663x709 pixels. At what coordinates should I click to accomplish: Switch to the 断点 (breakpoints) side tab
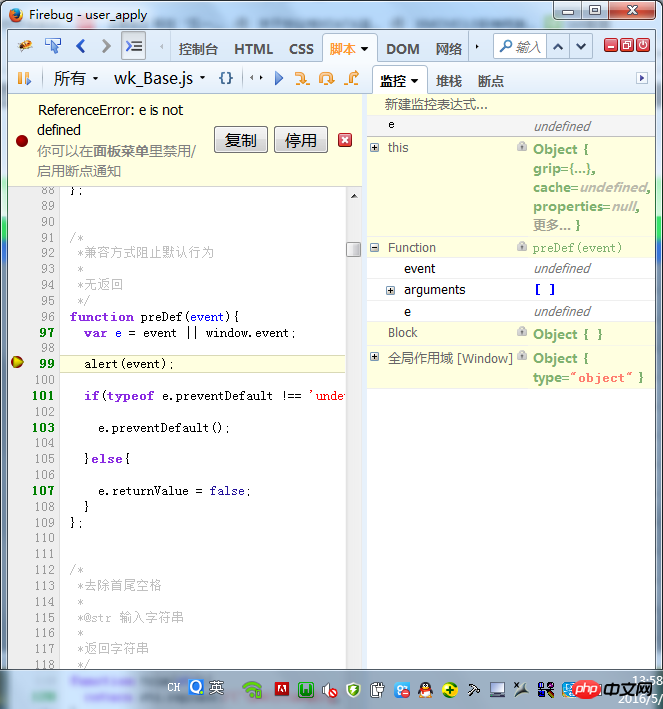[491, 81]
